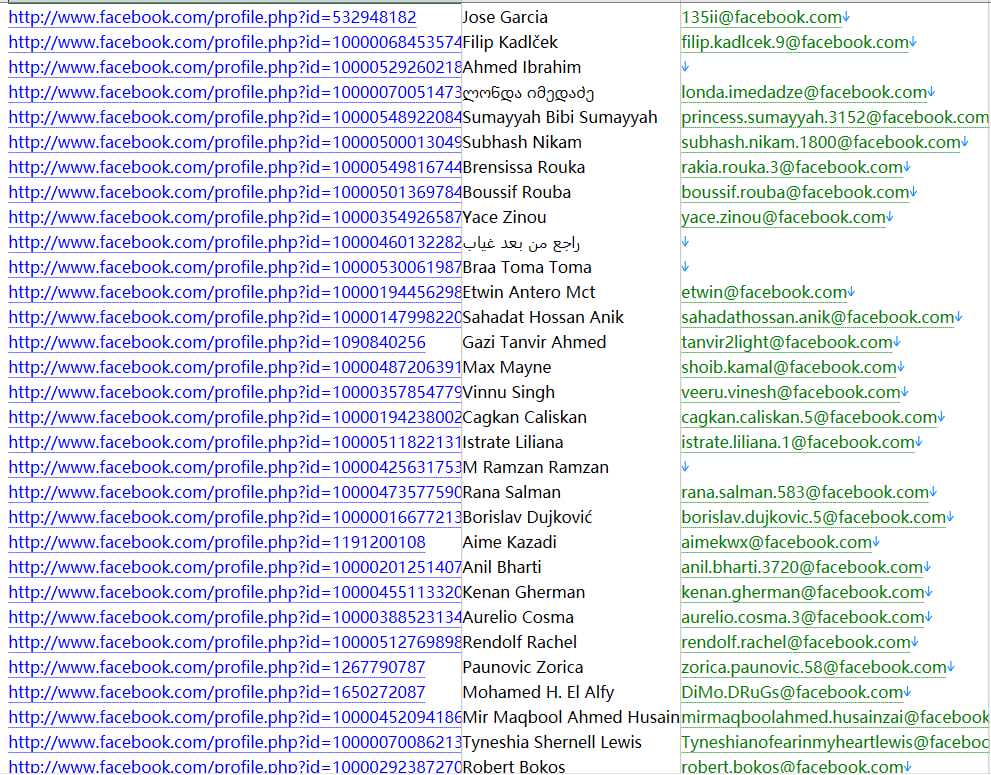This screenshot has width=991, height=775.
Task: Open profile link beside Braa Toma Toma
Action: tap(235, 267)
